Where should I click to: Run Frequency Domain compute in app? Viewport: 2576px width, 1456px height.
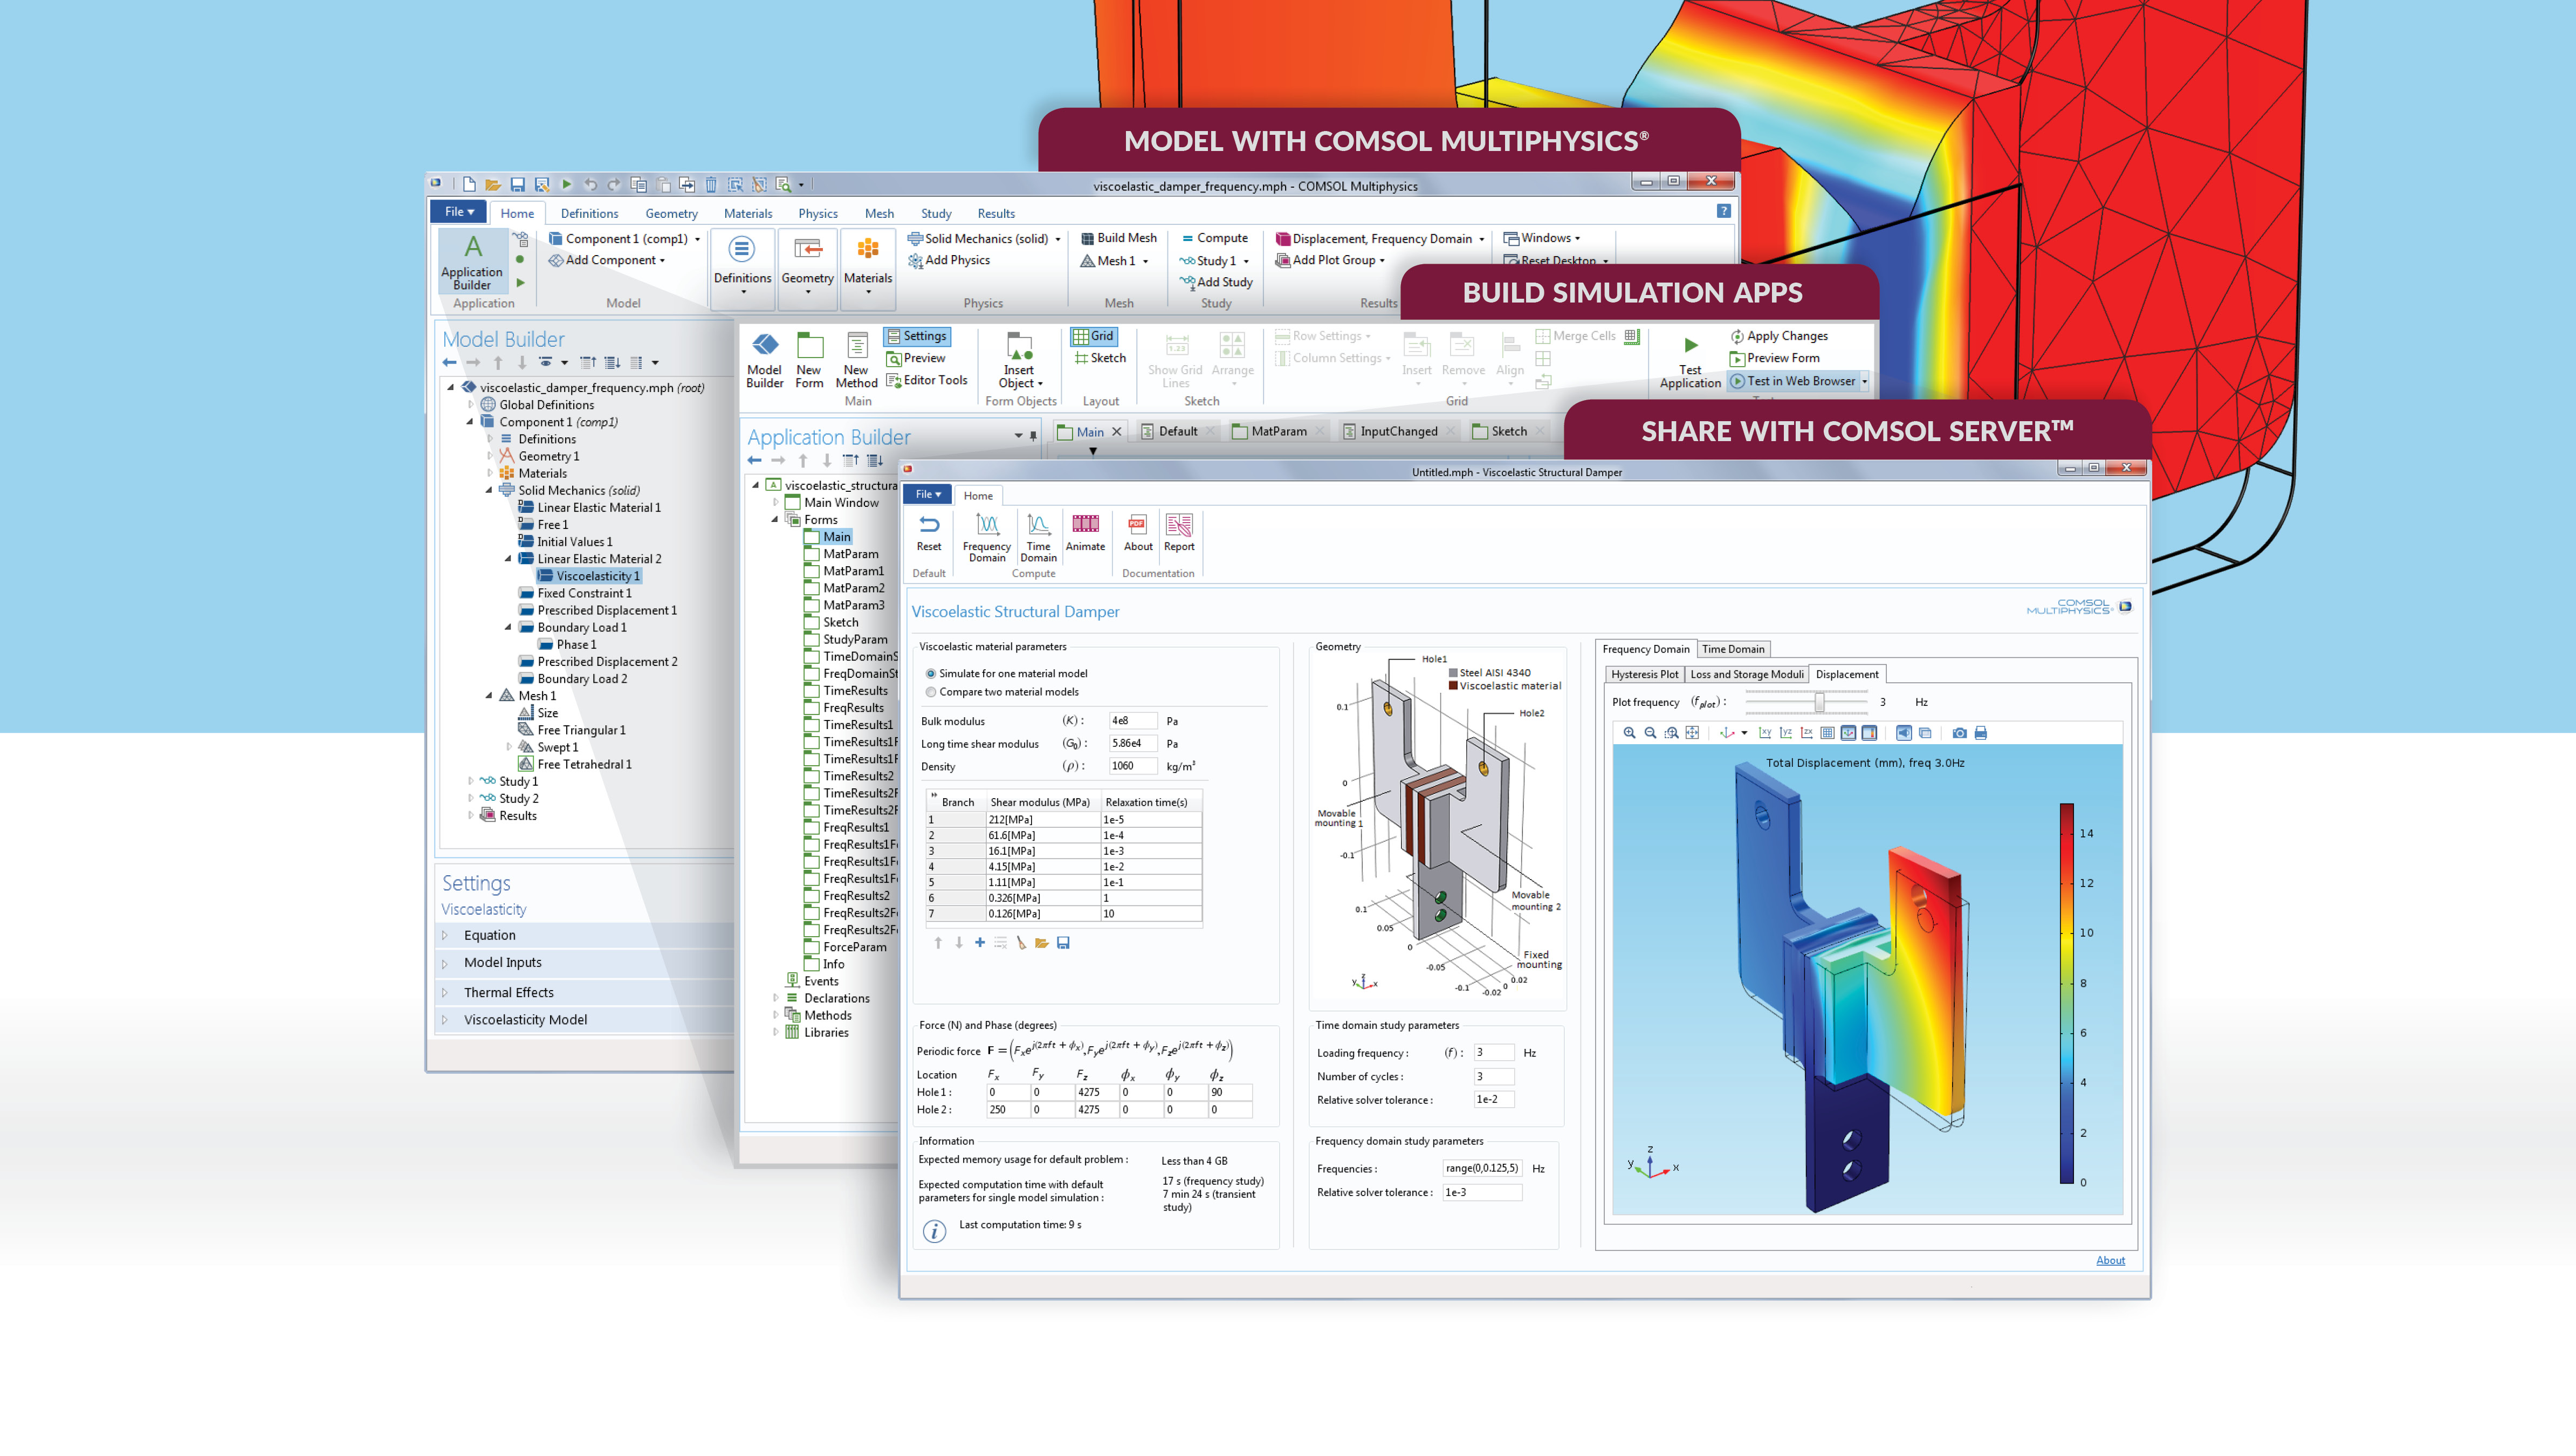point(986,537)
